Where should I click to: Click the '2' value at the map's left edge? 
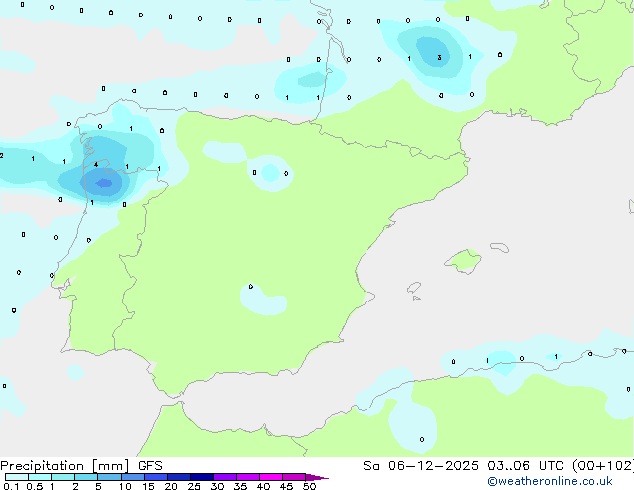point(2,156)
